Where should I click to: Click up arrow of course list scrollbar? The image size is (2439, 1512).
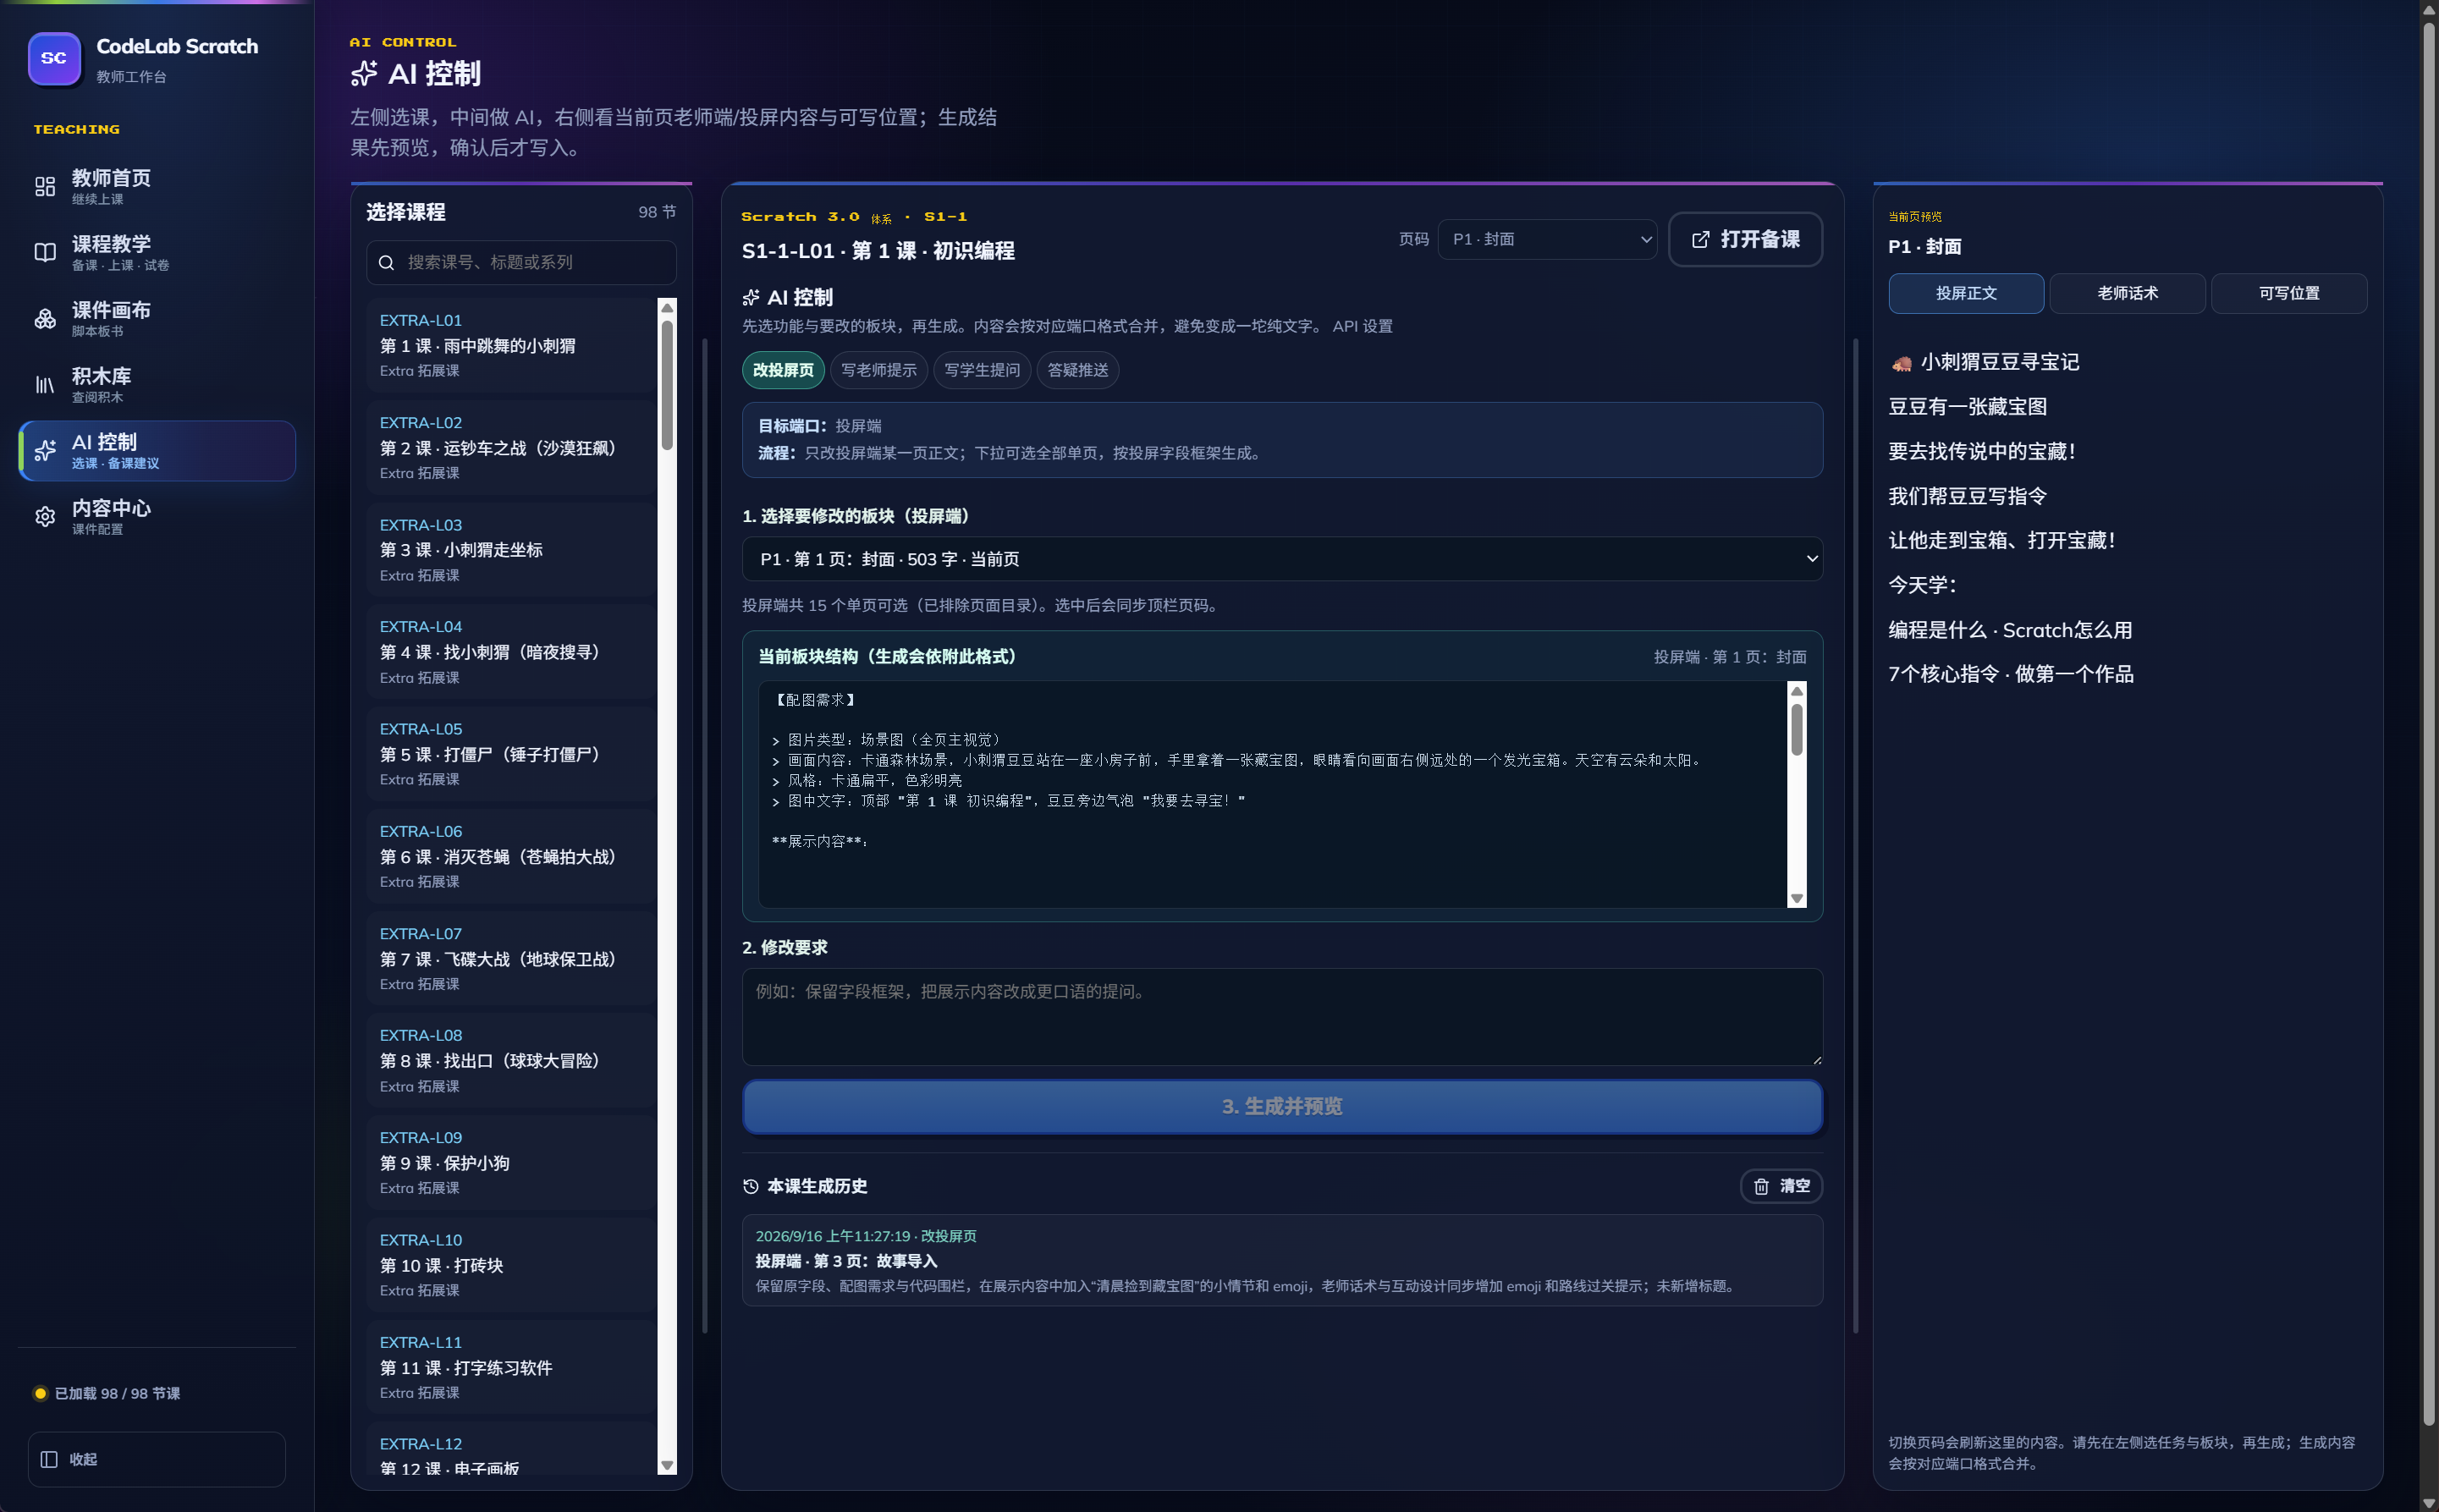coord(667,307)
